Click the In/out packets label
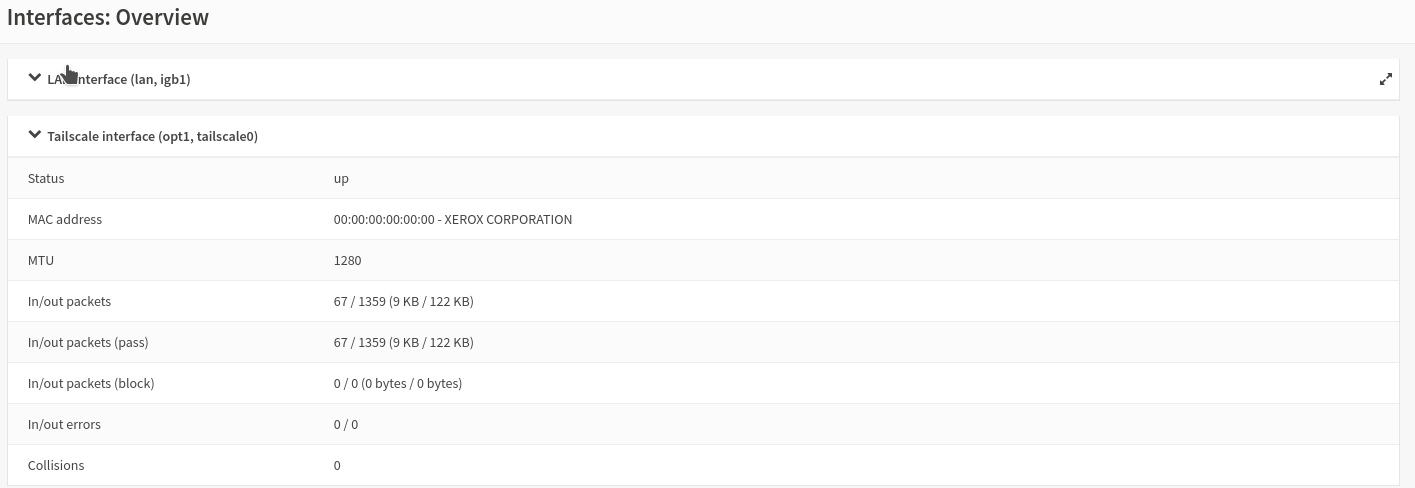 click(x=69, y=301)
